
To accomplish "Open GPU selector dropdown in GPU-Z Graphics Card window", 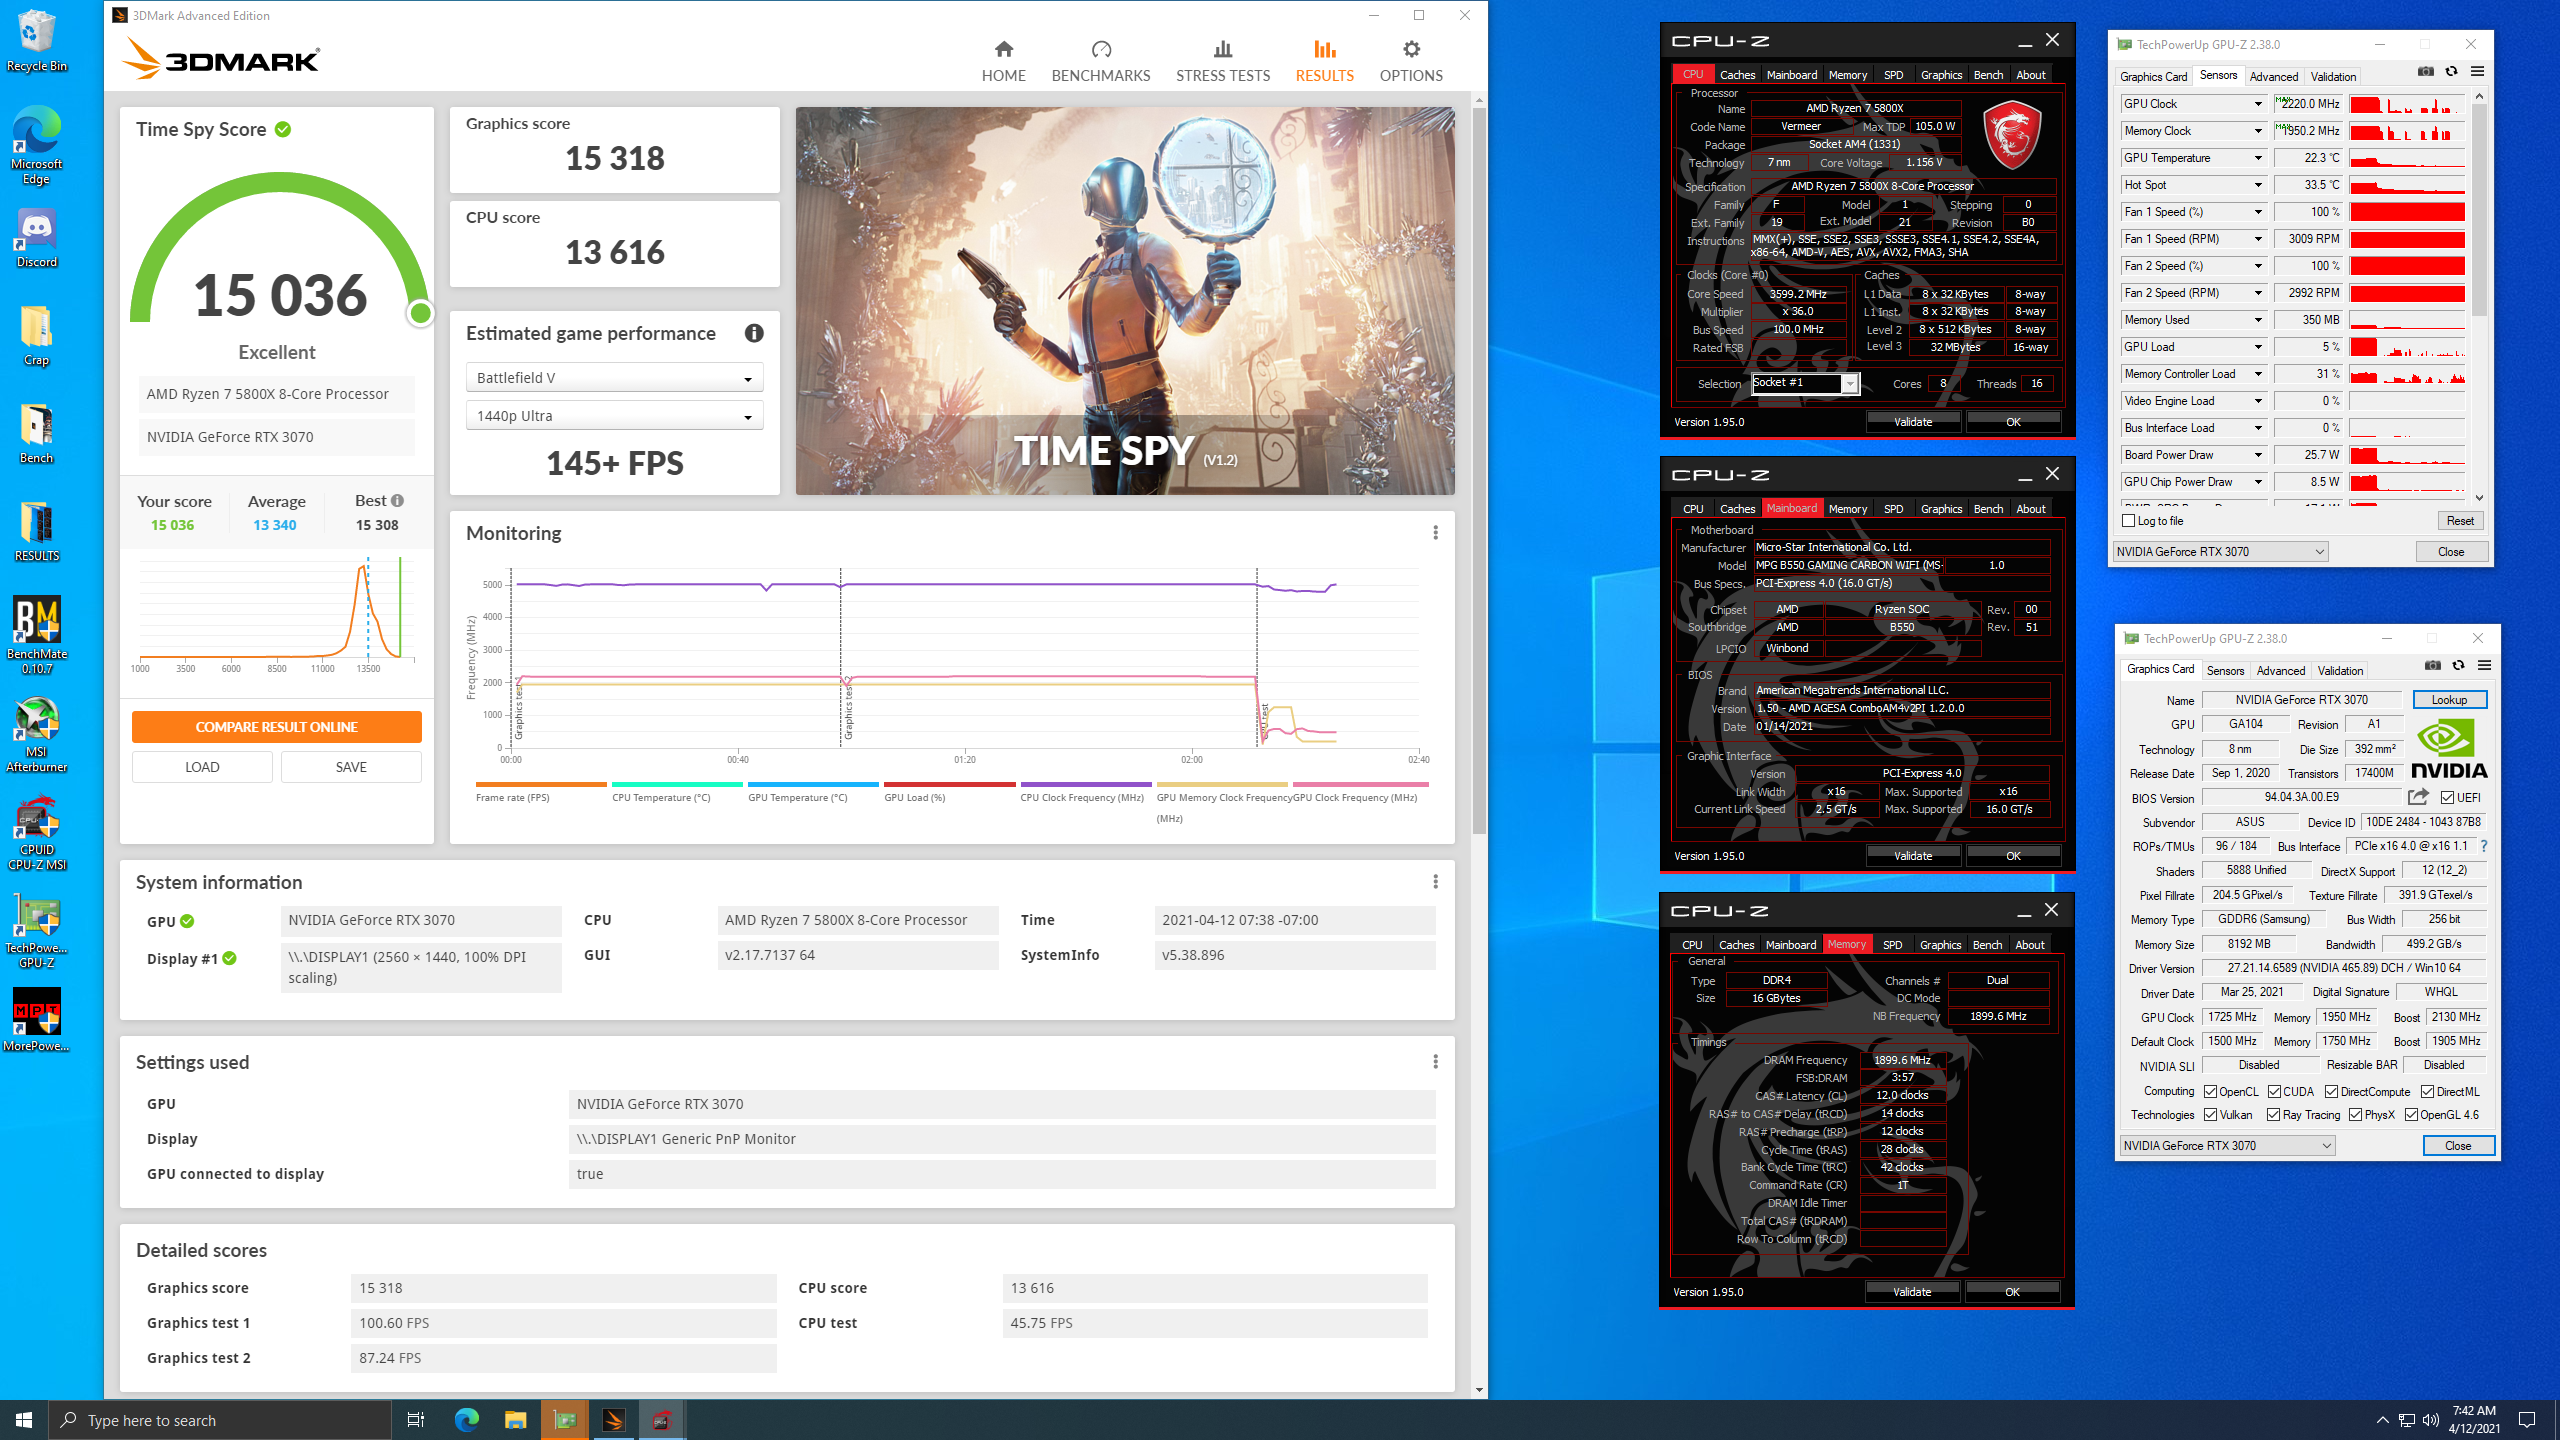I will click(2227, 1146).
